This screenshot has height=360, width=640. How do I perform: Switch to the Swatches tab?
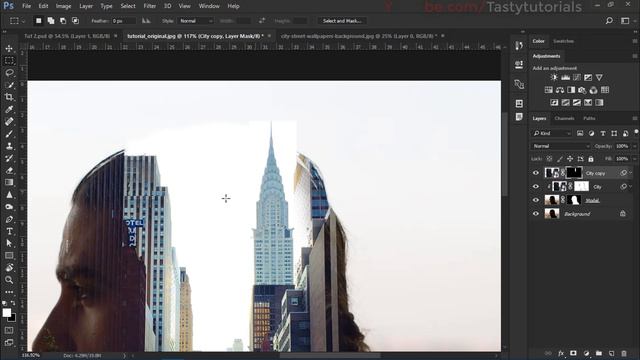[x=563, y=41]
